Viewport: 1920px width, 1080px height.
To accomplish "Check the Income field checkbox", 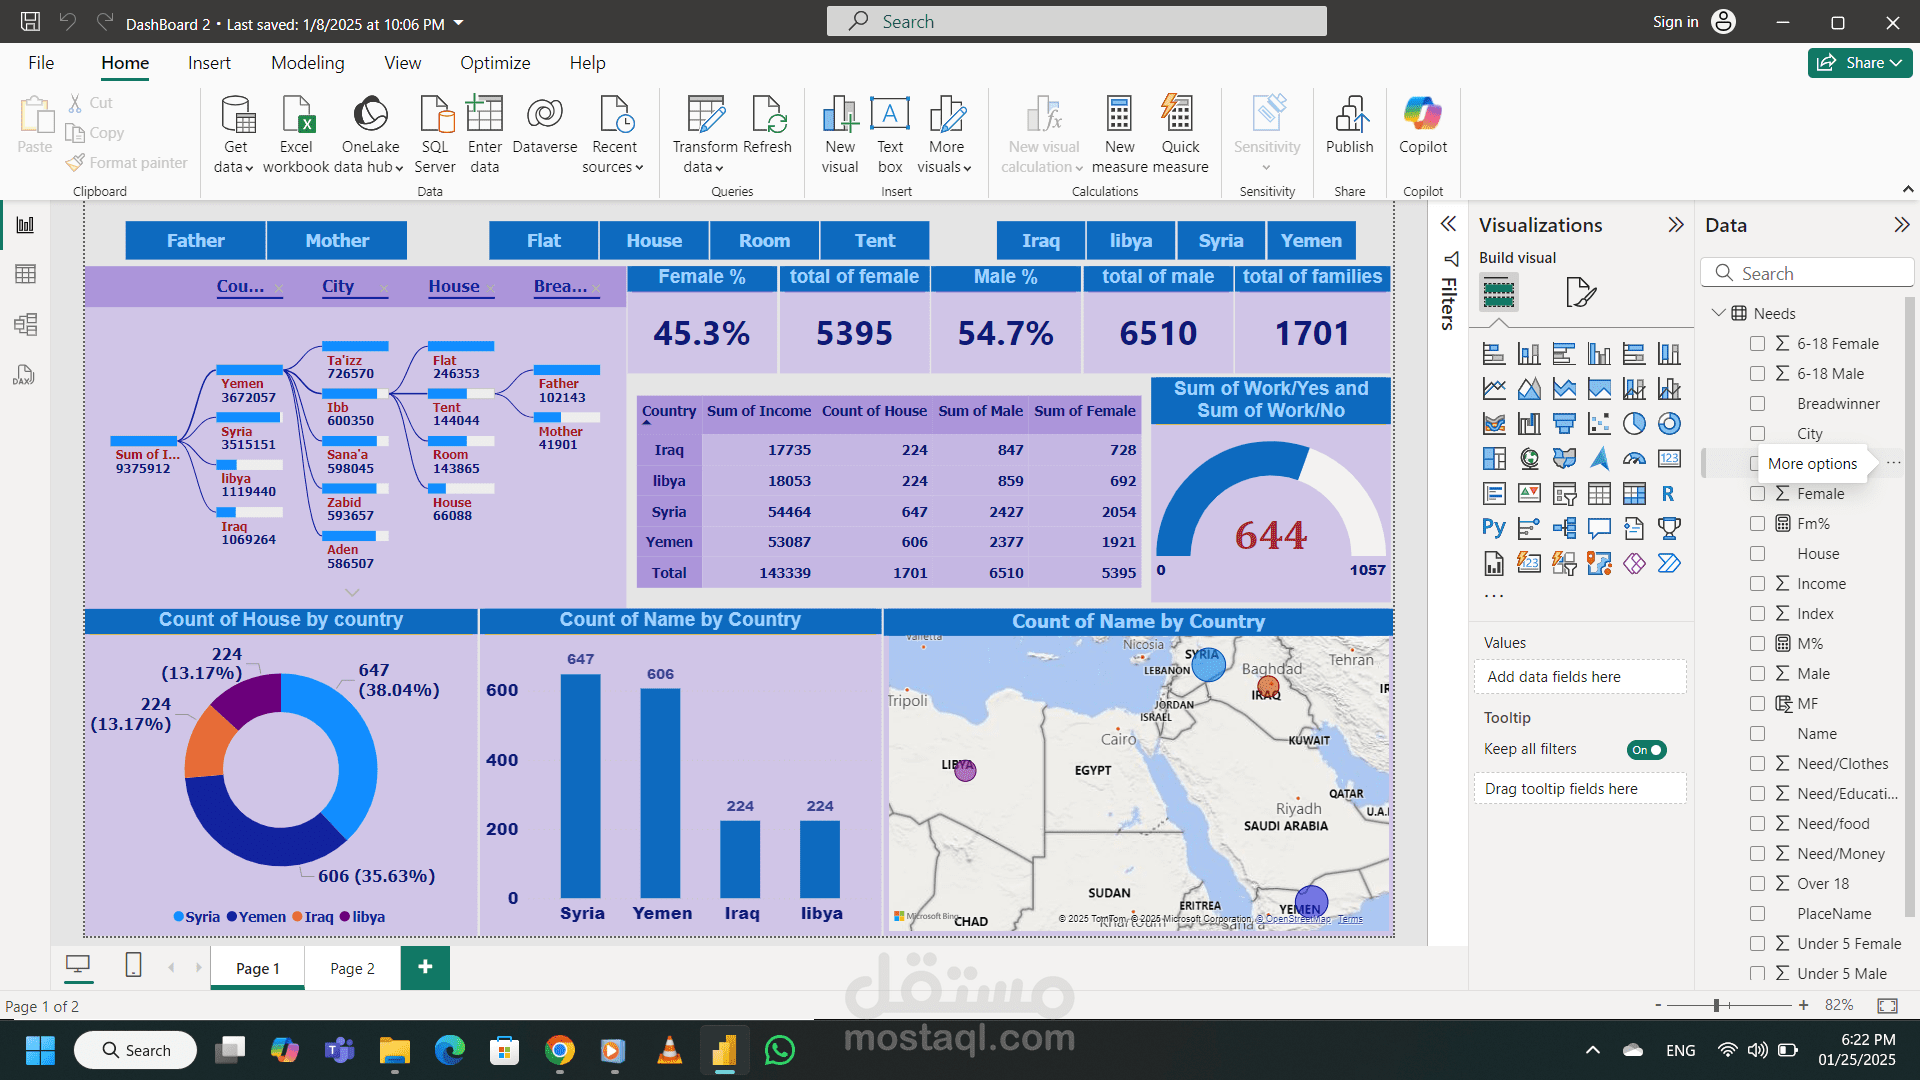I will coord(1757,584).
